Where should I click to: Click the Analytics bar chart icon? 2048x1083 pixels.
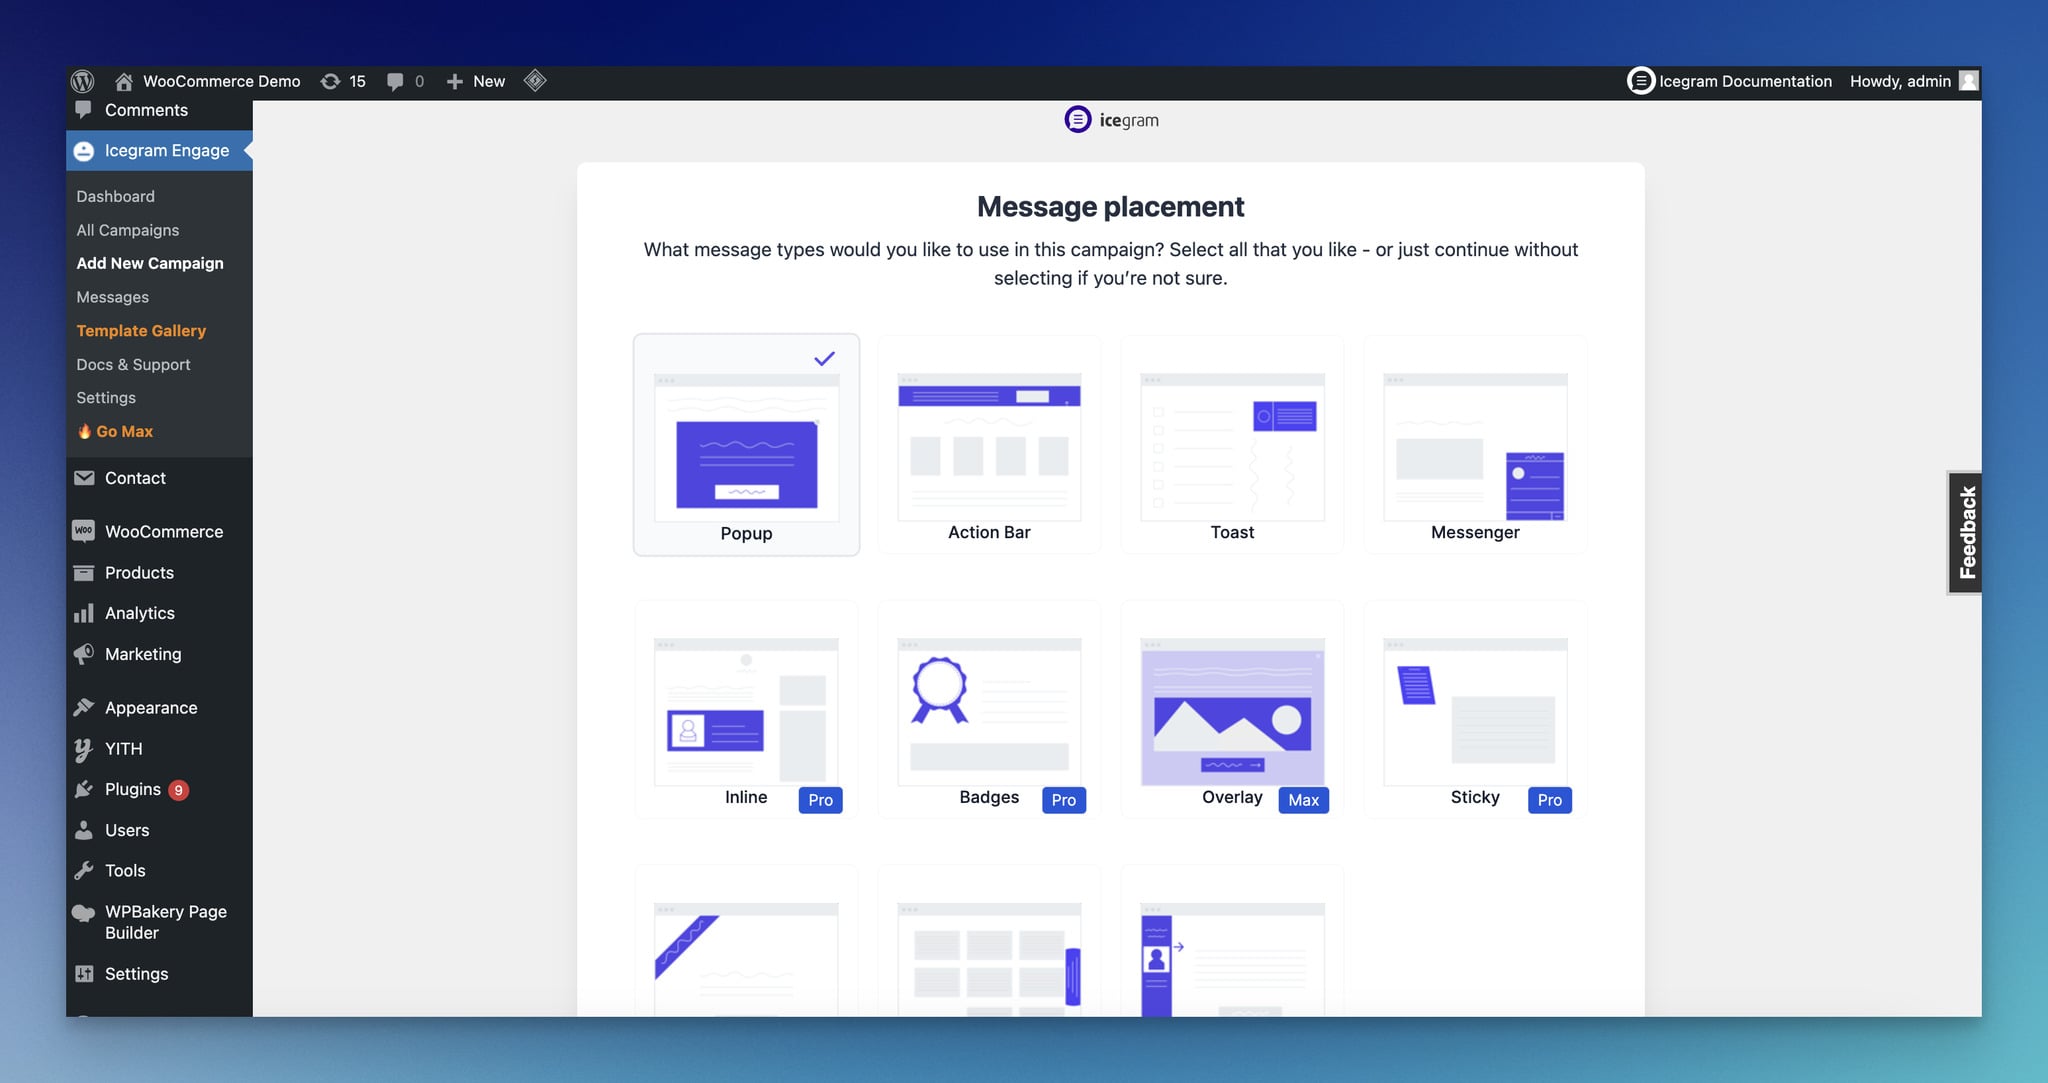[84, 613]
